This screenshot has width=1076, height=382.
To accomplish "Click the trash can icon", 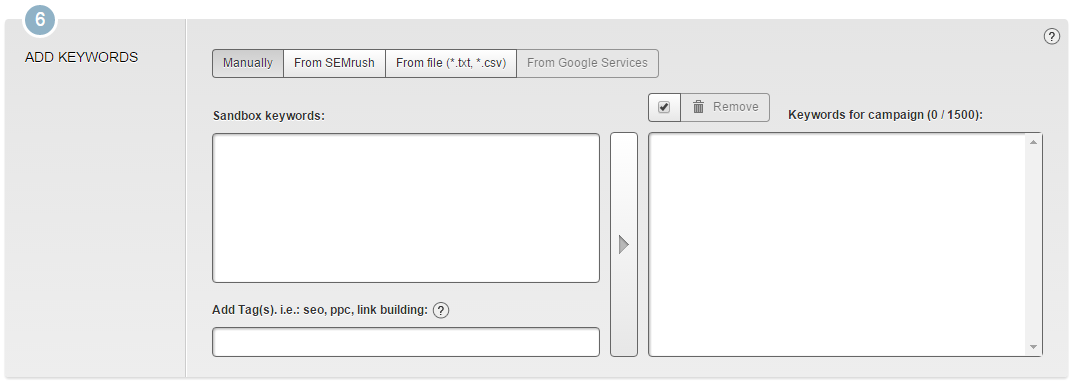I will coord(699,107).
